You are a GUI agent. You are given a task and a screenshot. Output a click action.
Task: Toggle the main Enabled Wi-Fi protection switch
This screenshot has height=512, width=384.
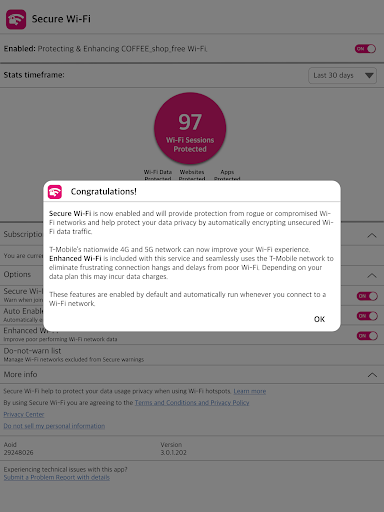365,49
